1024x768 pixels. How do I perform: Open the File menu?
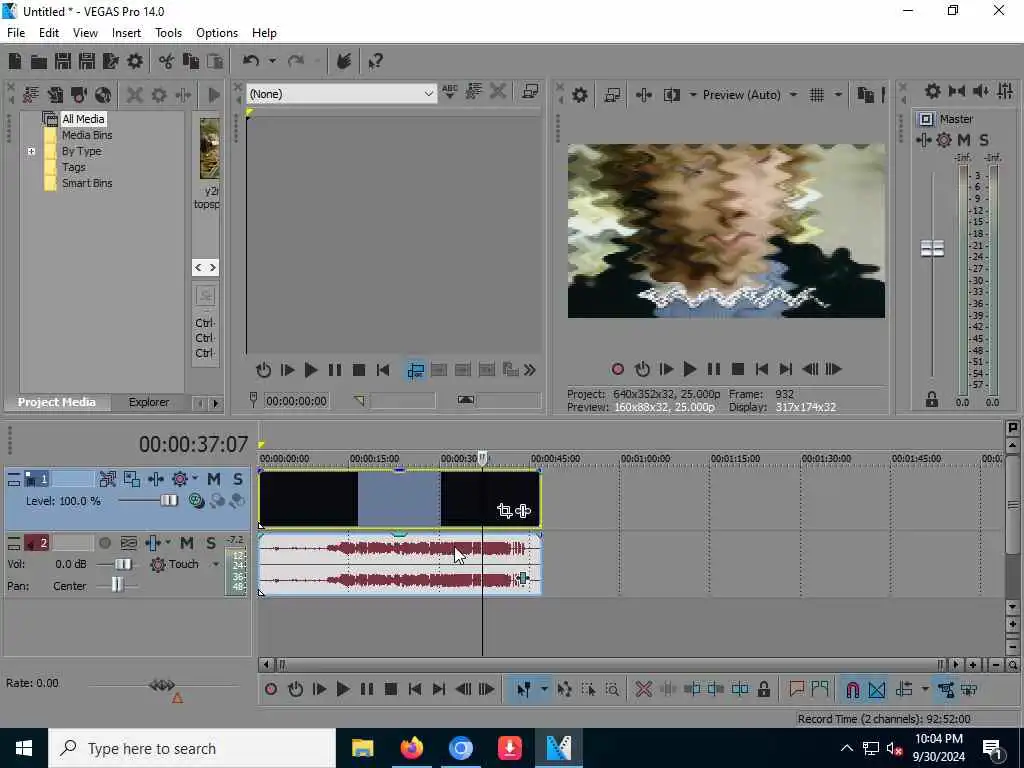click(16, 33)
